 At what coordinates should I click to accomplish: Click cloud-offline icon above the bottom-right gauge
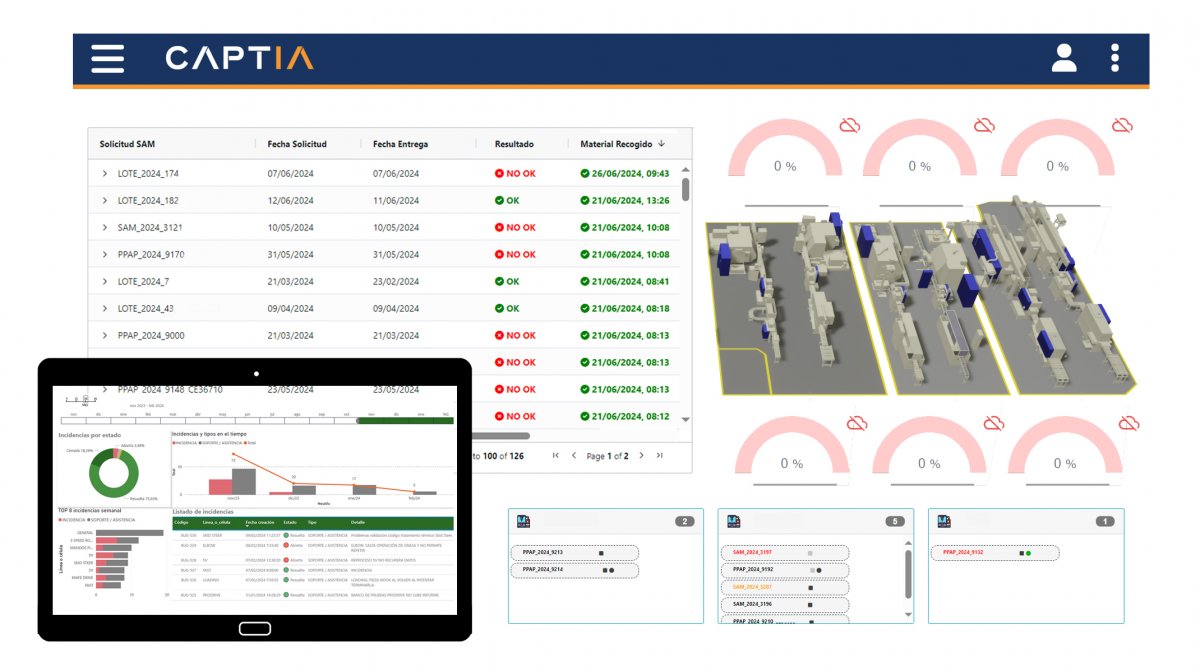pos(1129,424)
